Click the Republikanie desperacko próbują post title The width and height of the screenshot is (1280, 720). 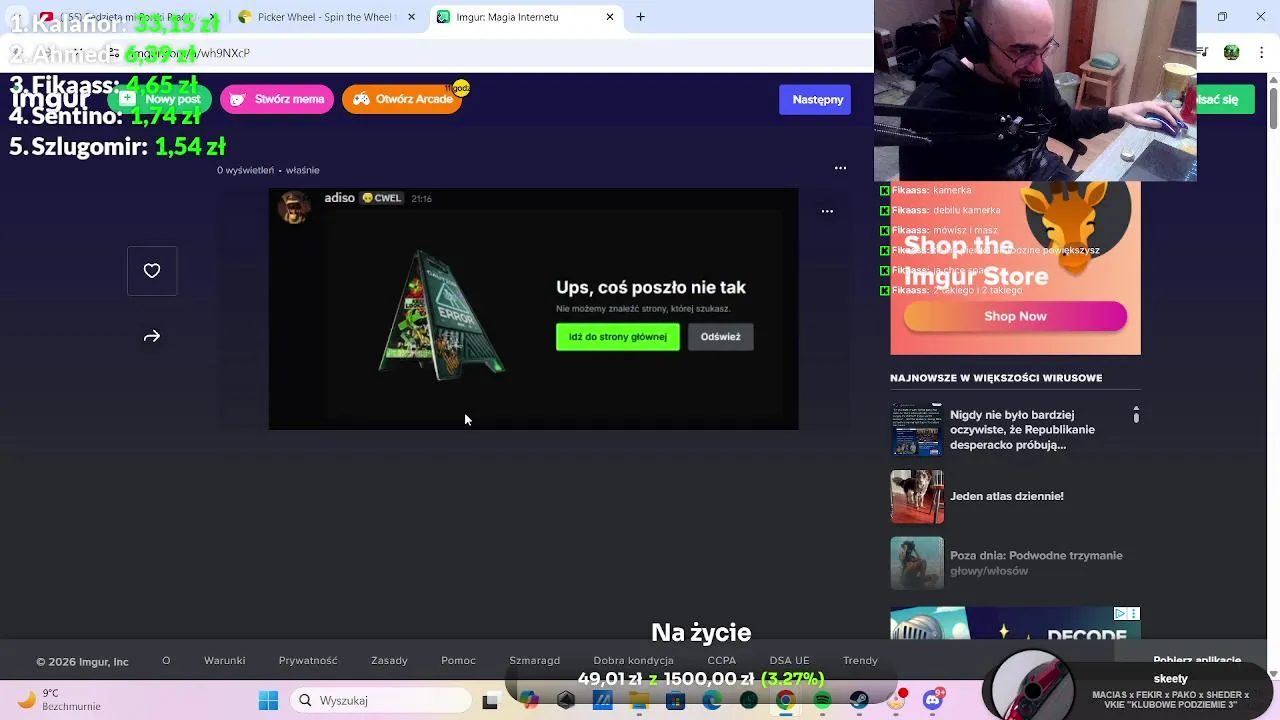pos(1022,430)
